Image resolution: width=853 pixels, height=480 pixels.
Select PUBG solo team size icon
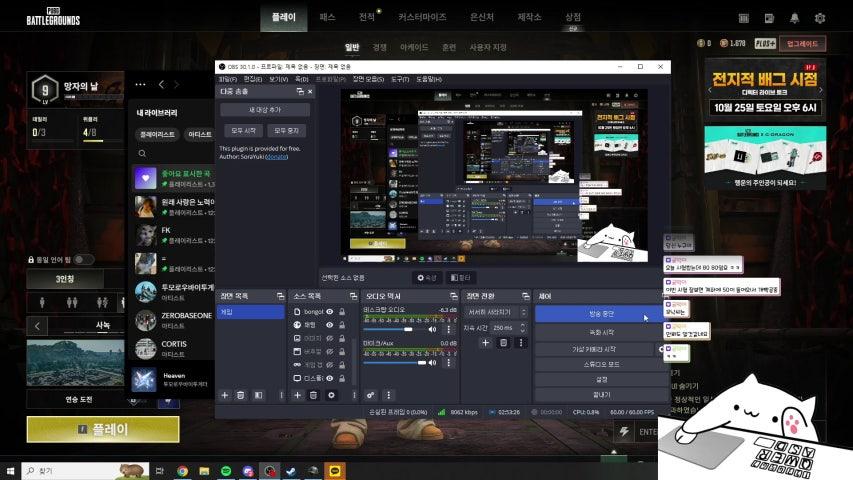tap(42, 302)
